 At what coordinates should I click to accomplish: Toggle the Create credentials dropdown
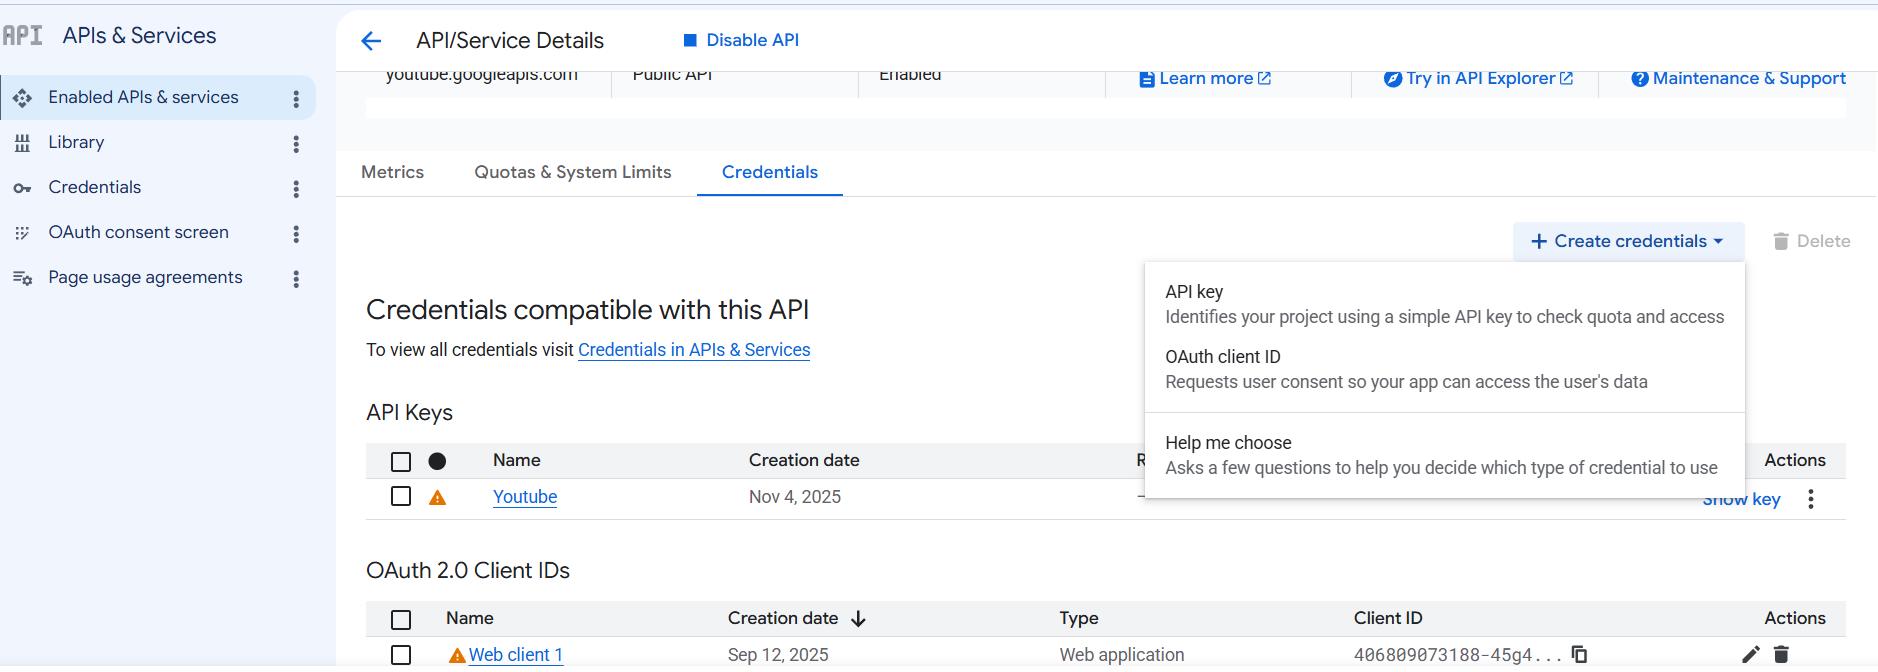coord(1628,241)
